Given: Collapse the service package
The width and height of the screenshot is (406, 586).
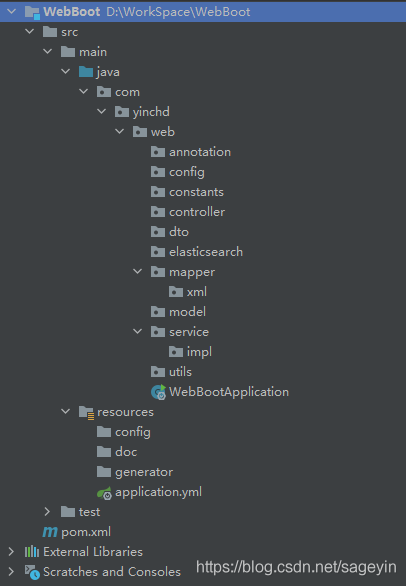Looking at the screenshot, I should [x=138, y=331].
